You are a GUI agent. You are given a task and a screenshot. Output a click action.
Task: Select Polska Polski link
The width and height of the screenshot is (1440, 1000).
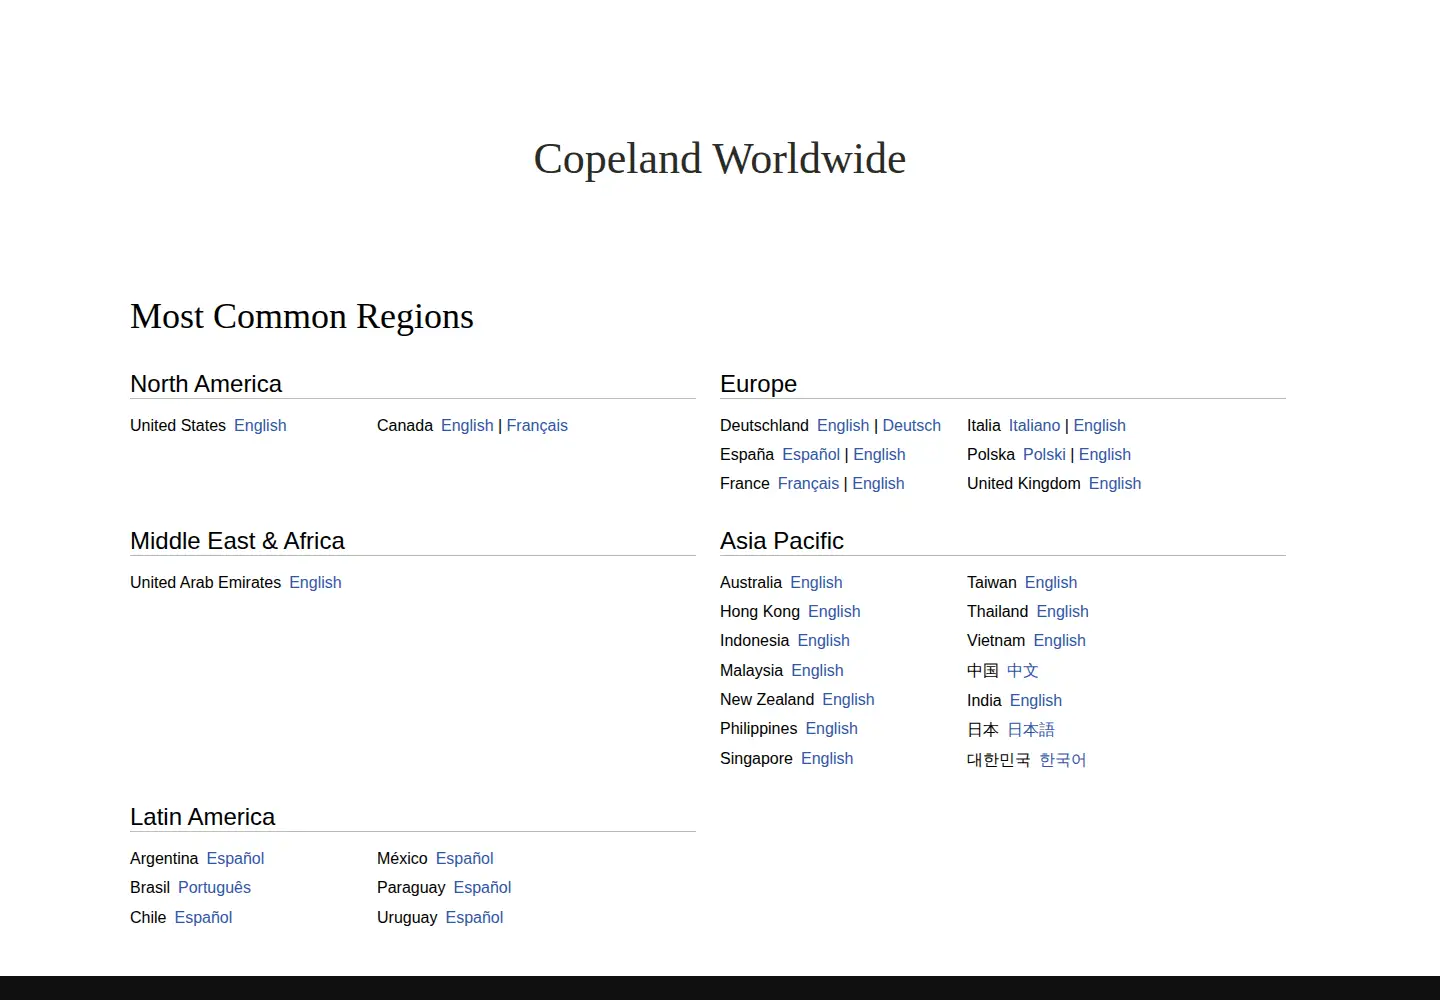coord(1044,454)
